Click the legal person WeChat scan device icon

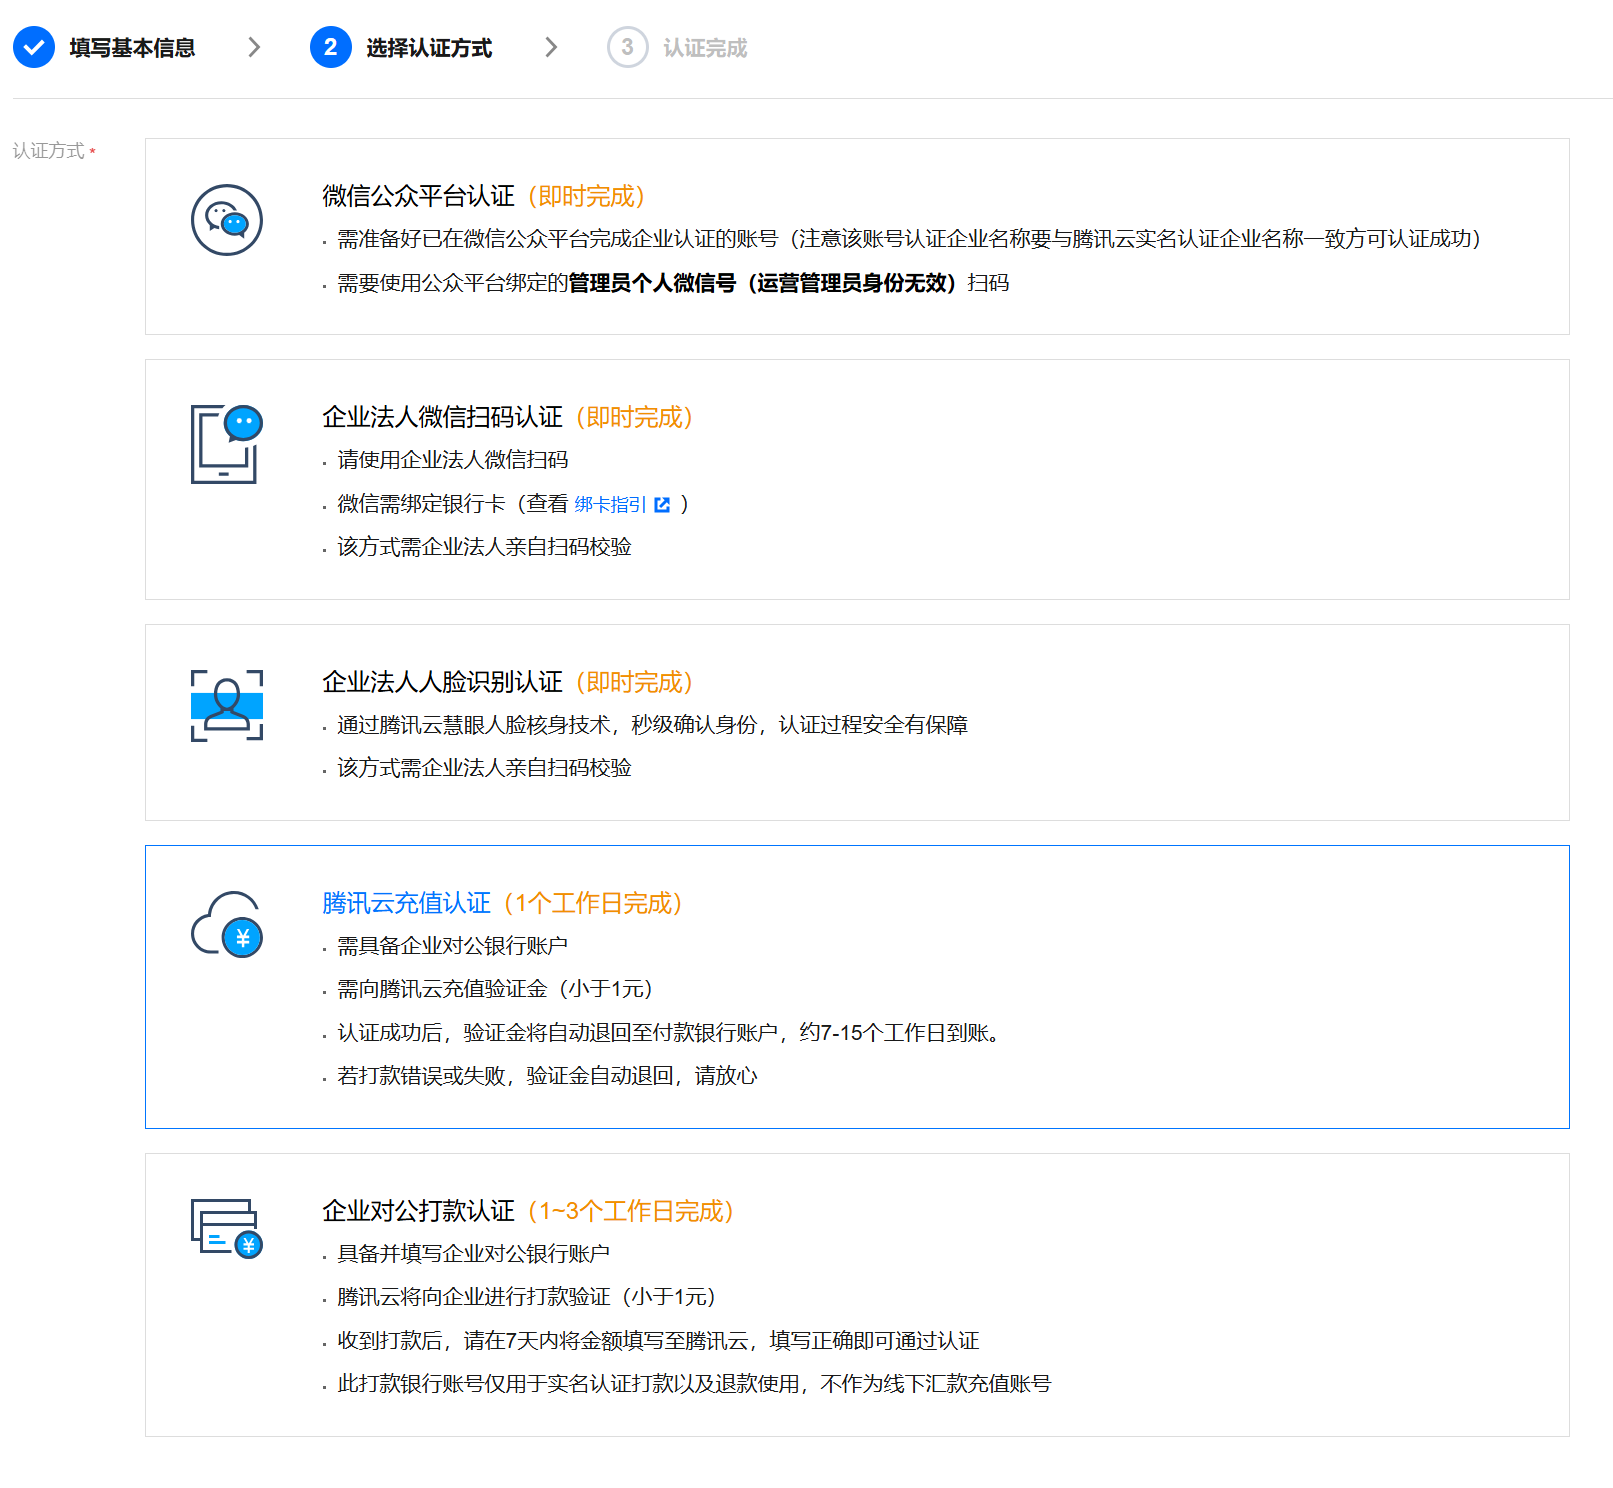click(227, 444)
